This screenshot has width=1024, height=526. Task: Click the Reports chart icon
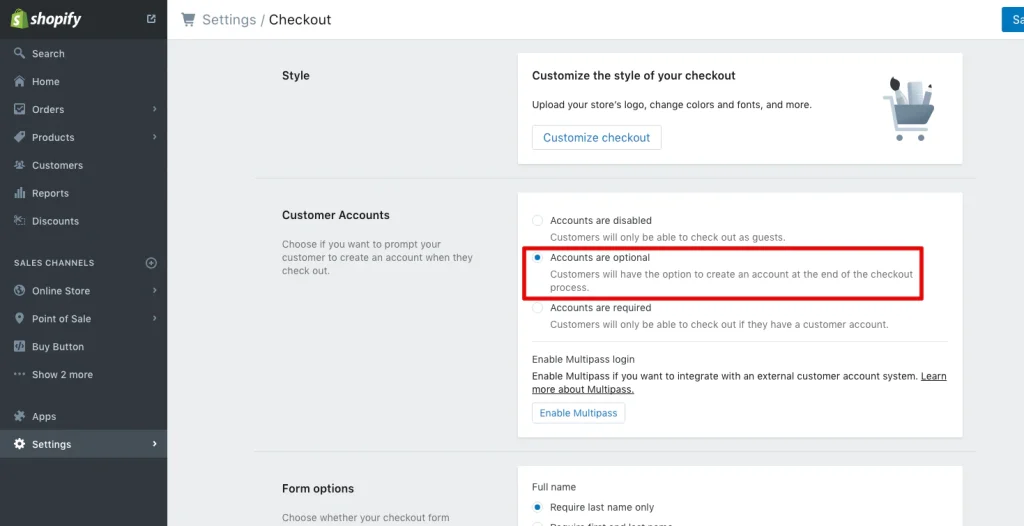pos(20,193)
